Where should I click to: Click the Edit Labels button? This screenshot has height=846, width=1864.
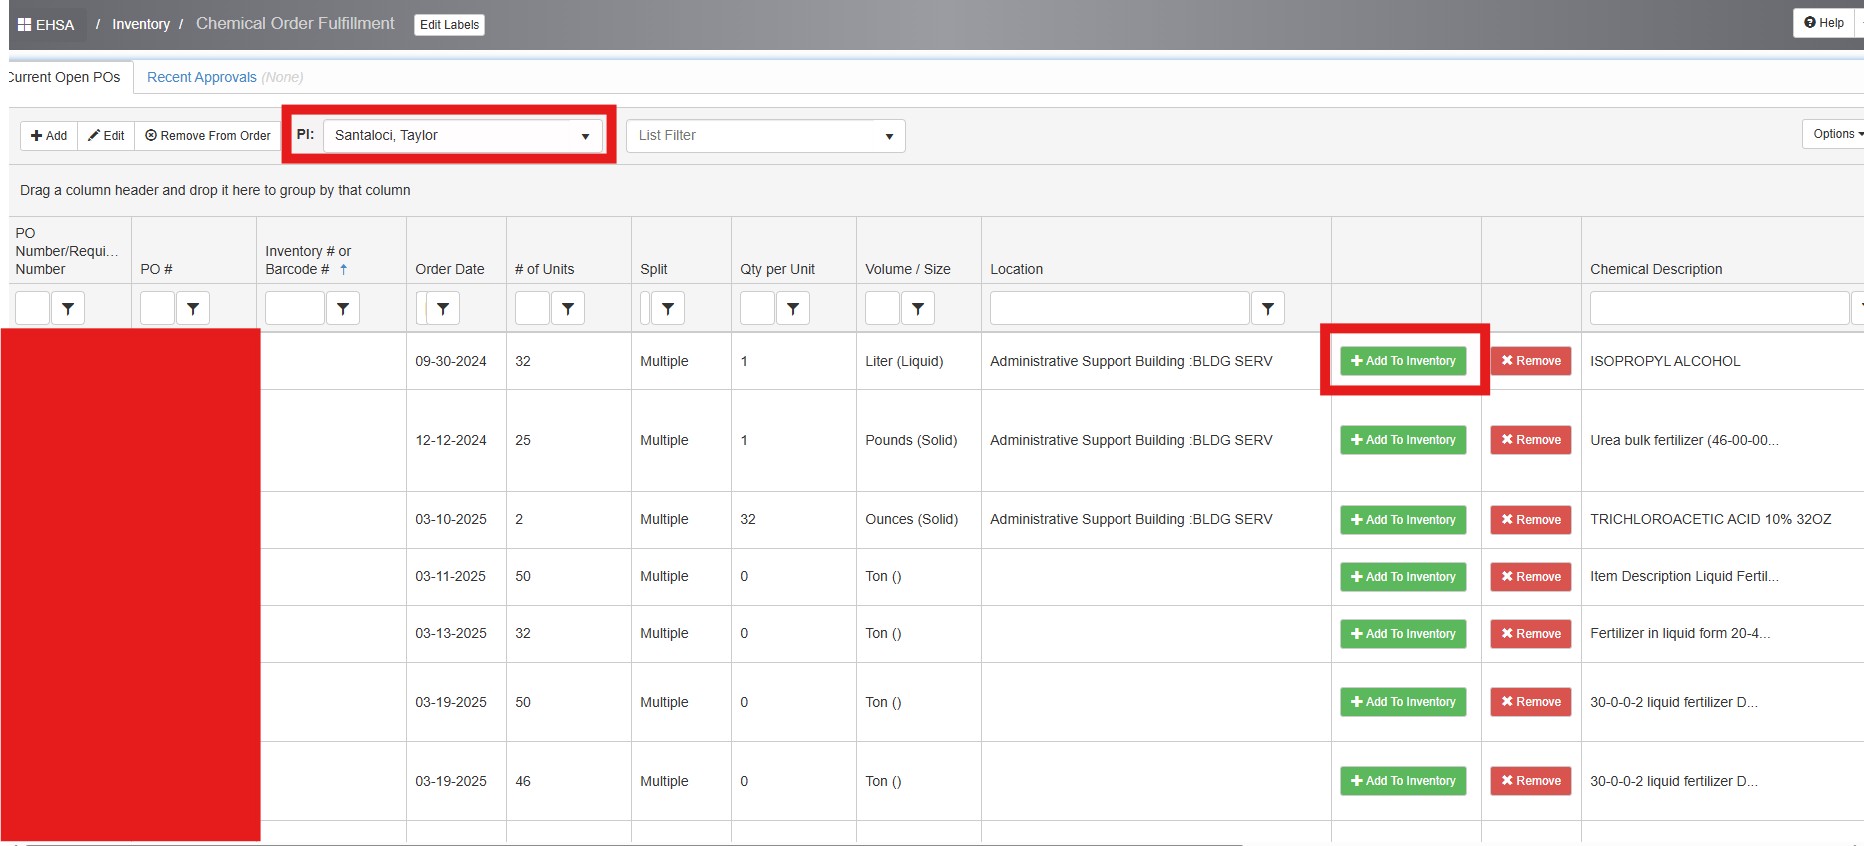pos(449,25)
